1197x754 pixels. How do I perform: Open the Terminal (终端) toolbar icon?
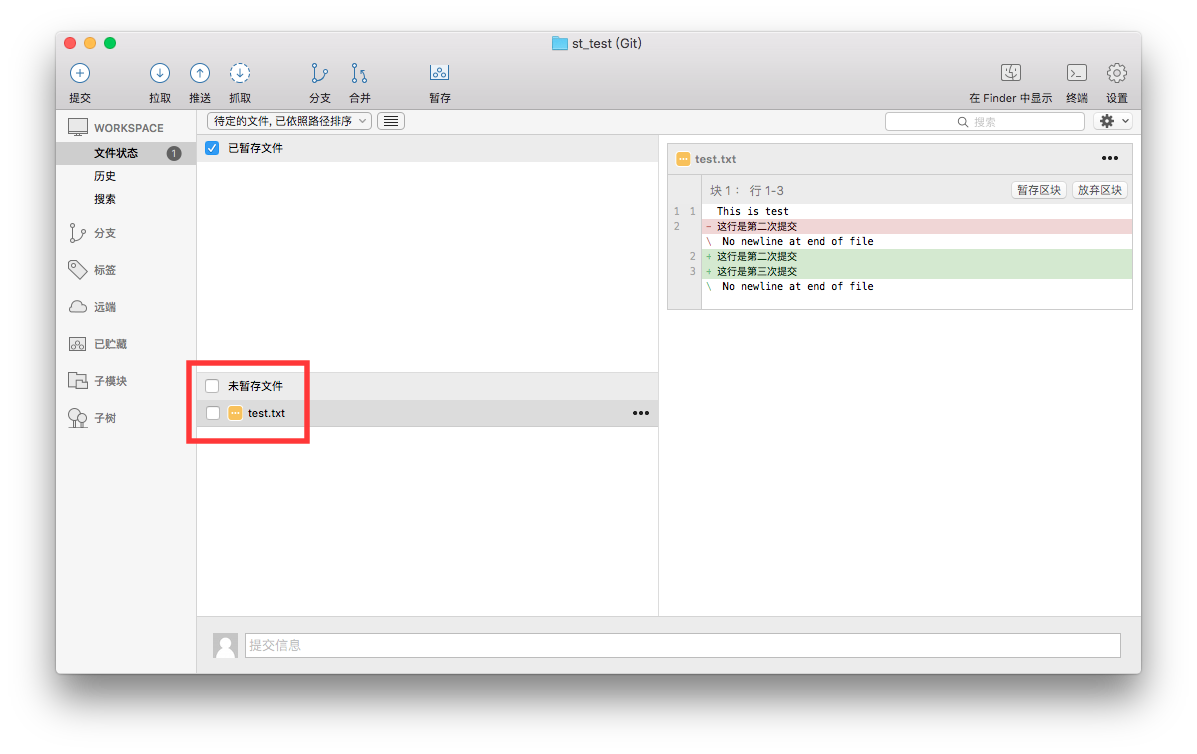coord(1077,73)
